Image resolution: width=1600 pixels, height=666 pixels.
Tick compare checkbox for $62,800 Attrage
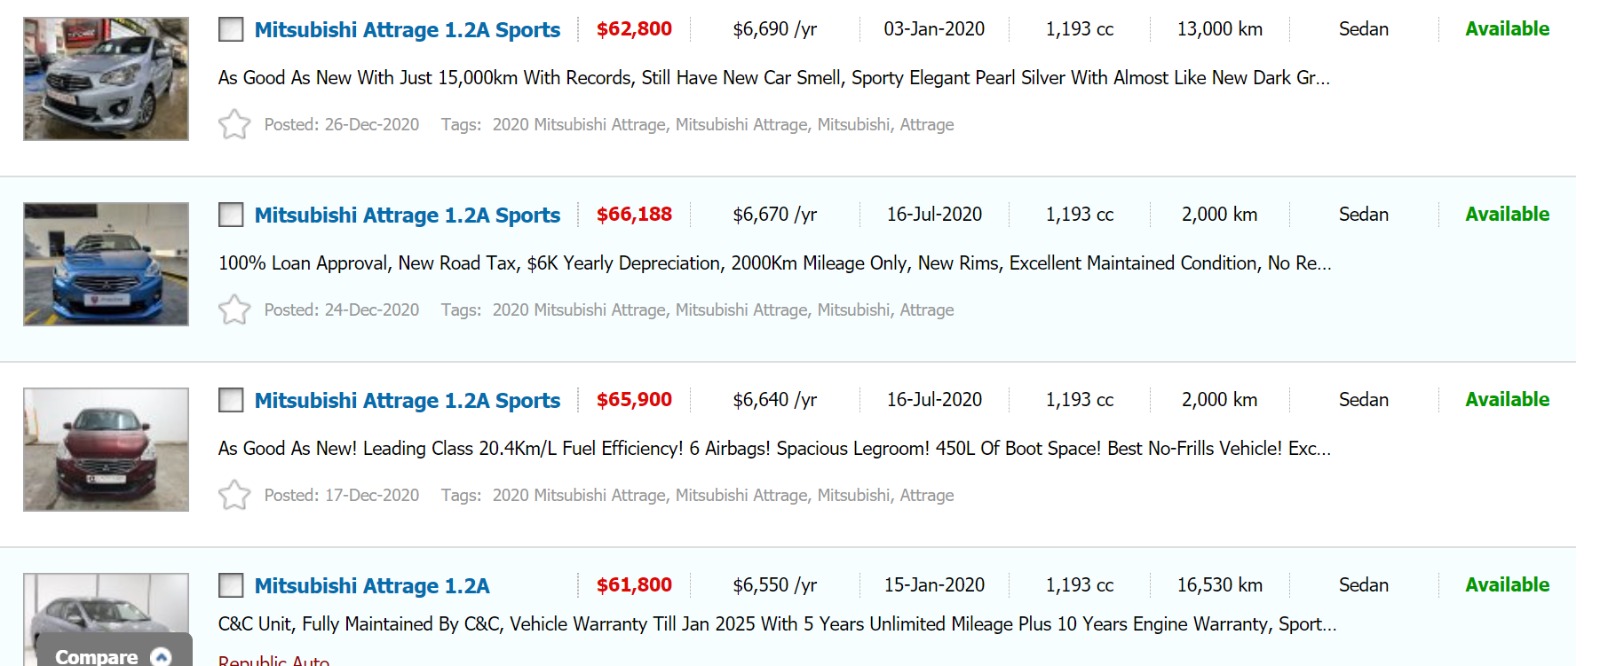pos(231,30)
